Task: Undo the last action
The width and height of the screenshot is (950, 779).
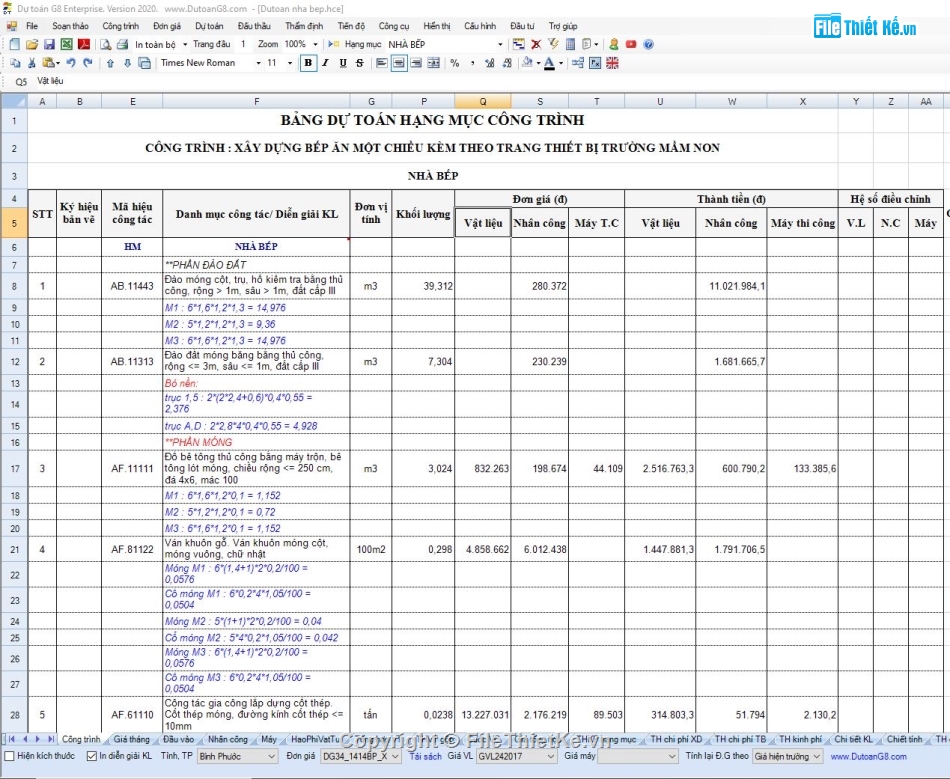Action: pyautogui.click(x=71, y=63)
